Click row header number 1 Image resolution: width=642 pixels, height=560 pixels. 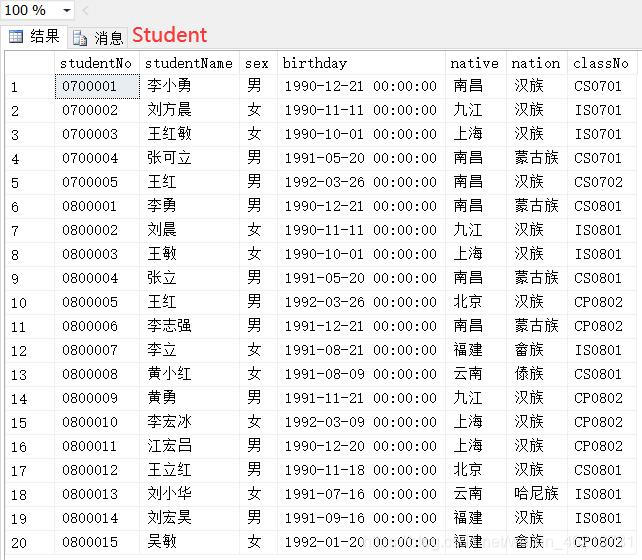(14, 87)
